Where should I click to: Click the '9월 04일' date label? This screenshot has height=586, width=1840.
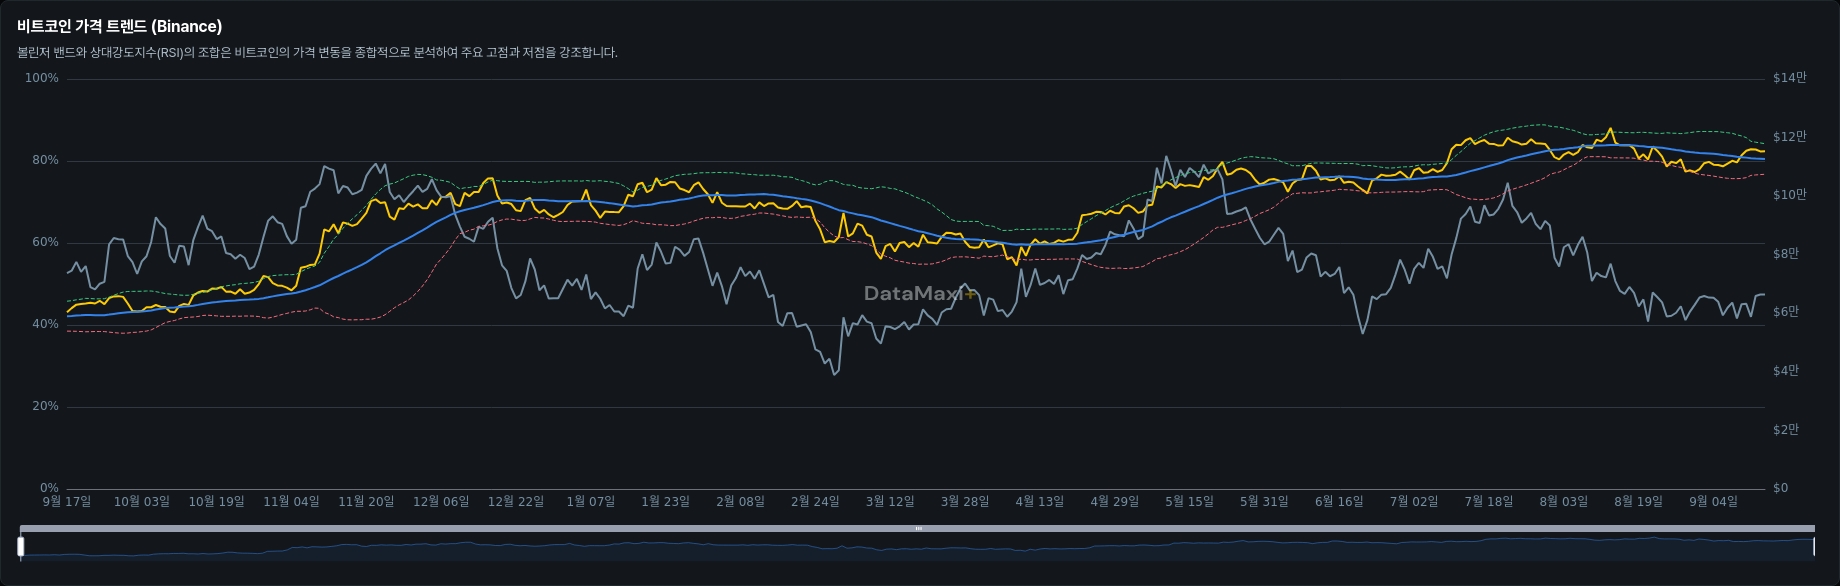pyautogui.click(x=1713, y=502)
